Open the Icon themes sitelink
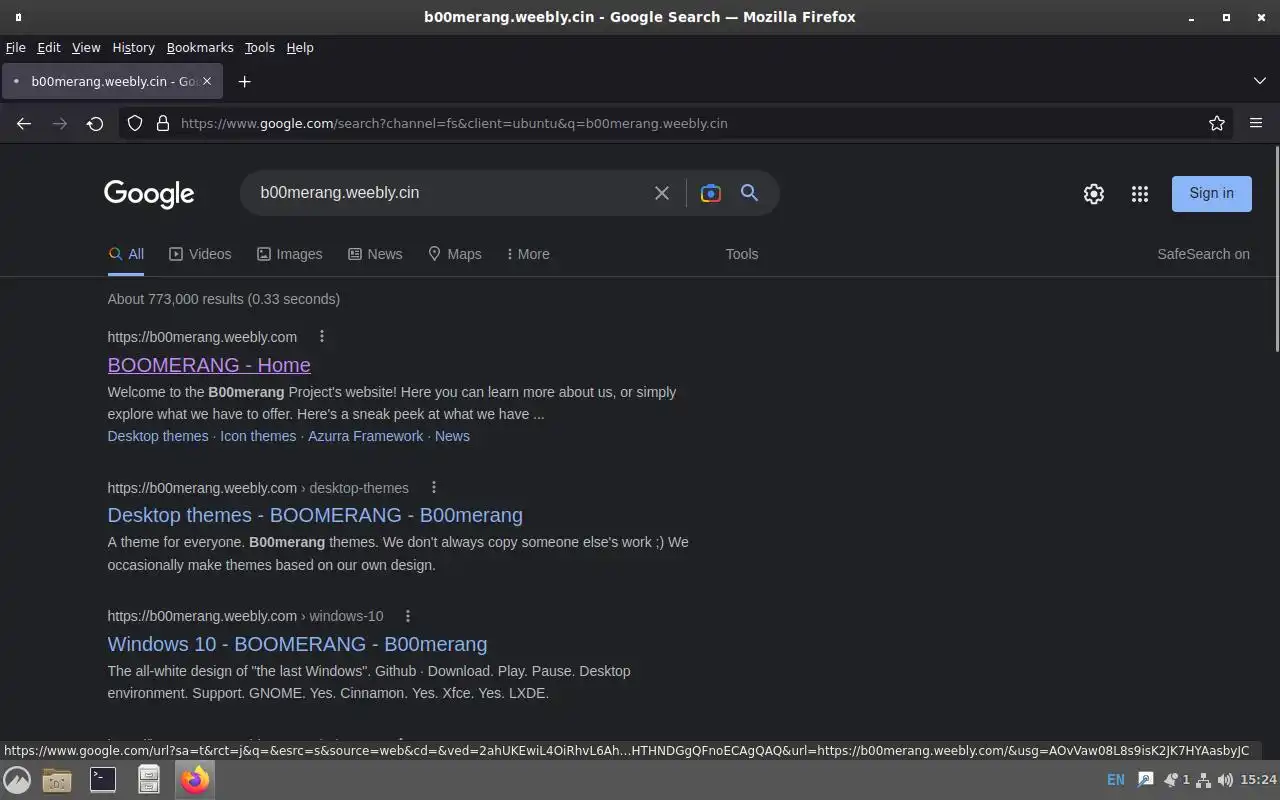Viewport: 1280px width, 800px height. [x=258, y=436]
